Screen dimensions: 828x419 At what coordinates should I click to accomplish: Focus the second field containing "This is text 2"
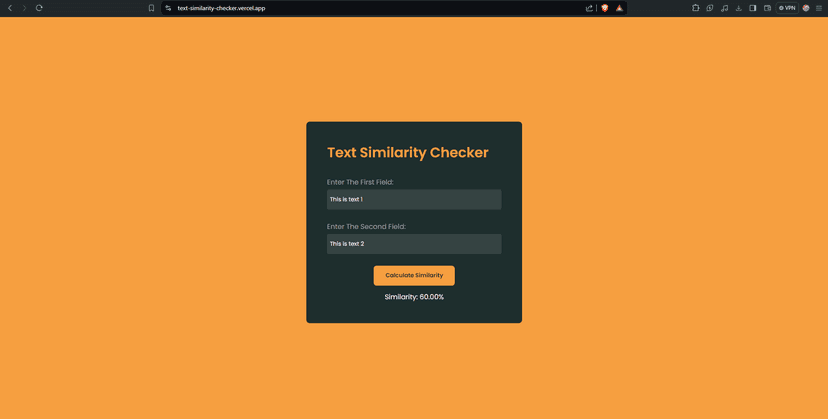tap(414, 244)
